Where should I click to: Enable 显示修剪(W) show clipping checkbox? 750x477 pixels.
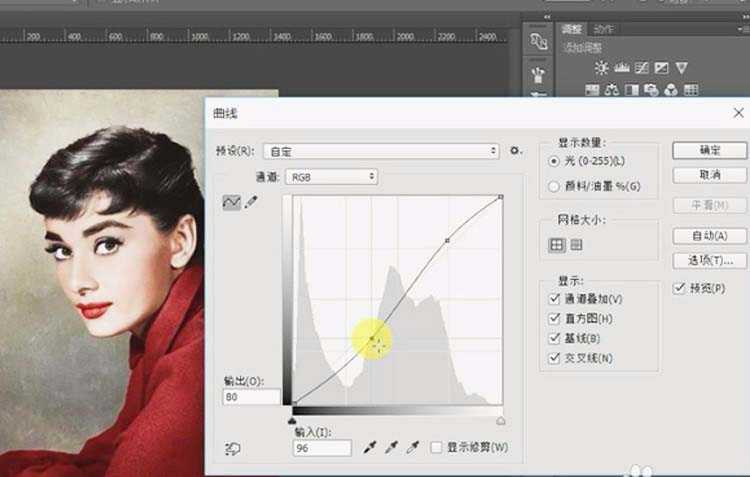(436, 448)
